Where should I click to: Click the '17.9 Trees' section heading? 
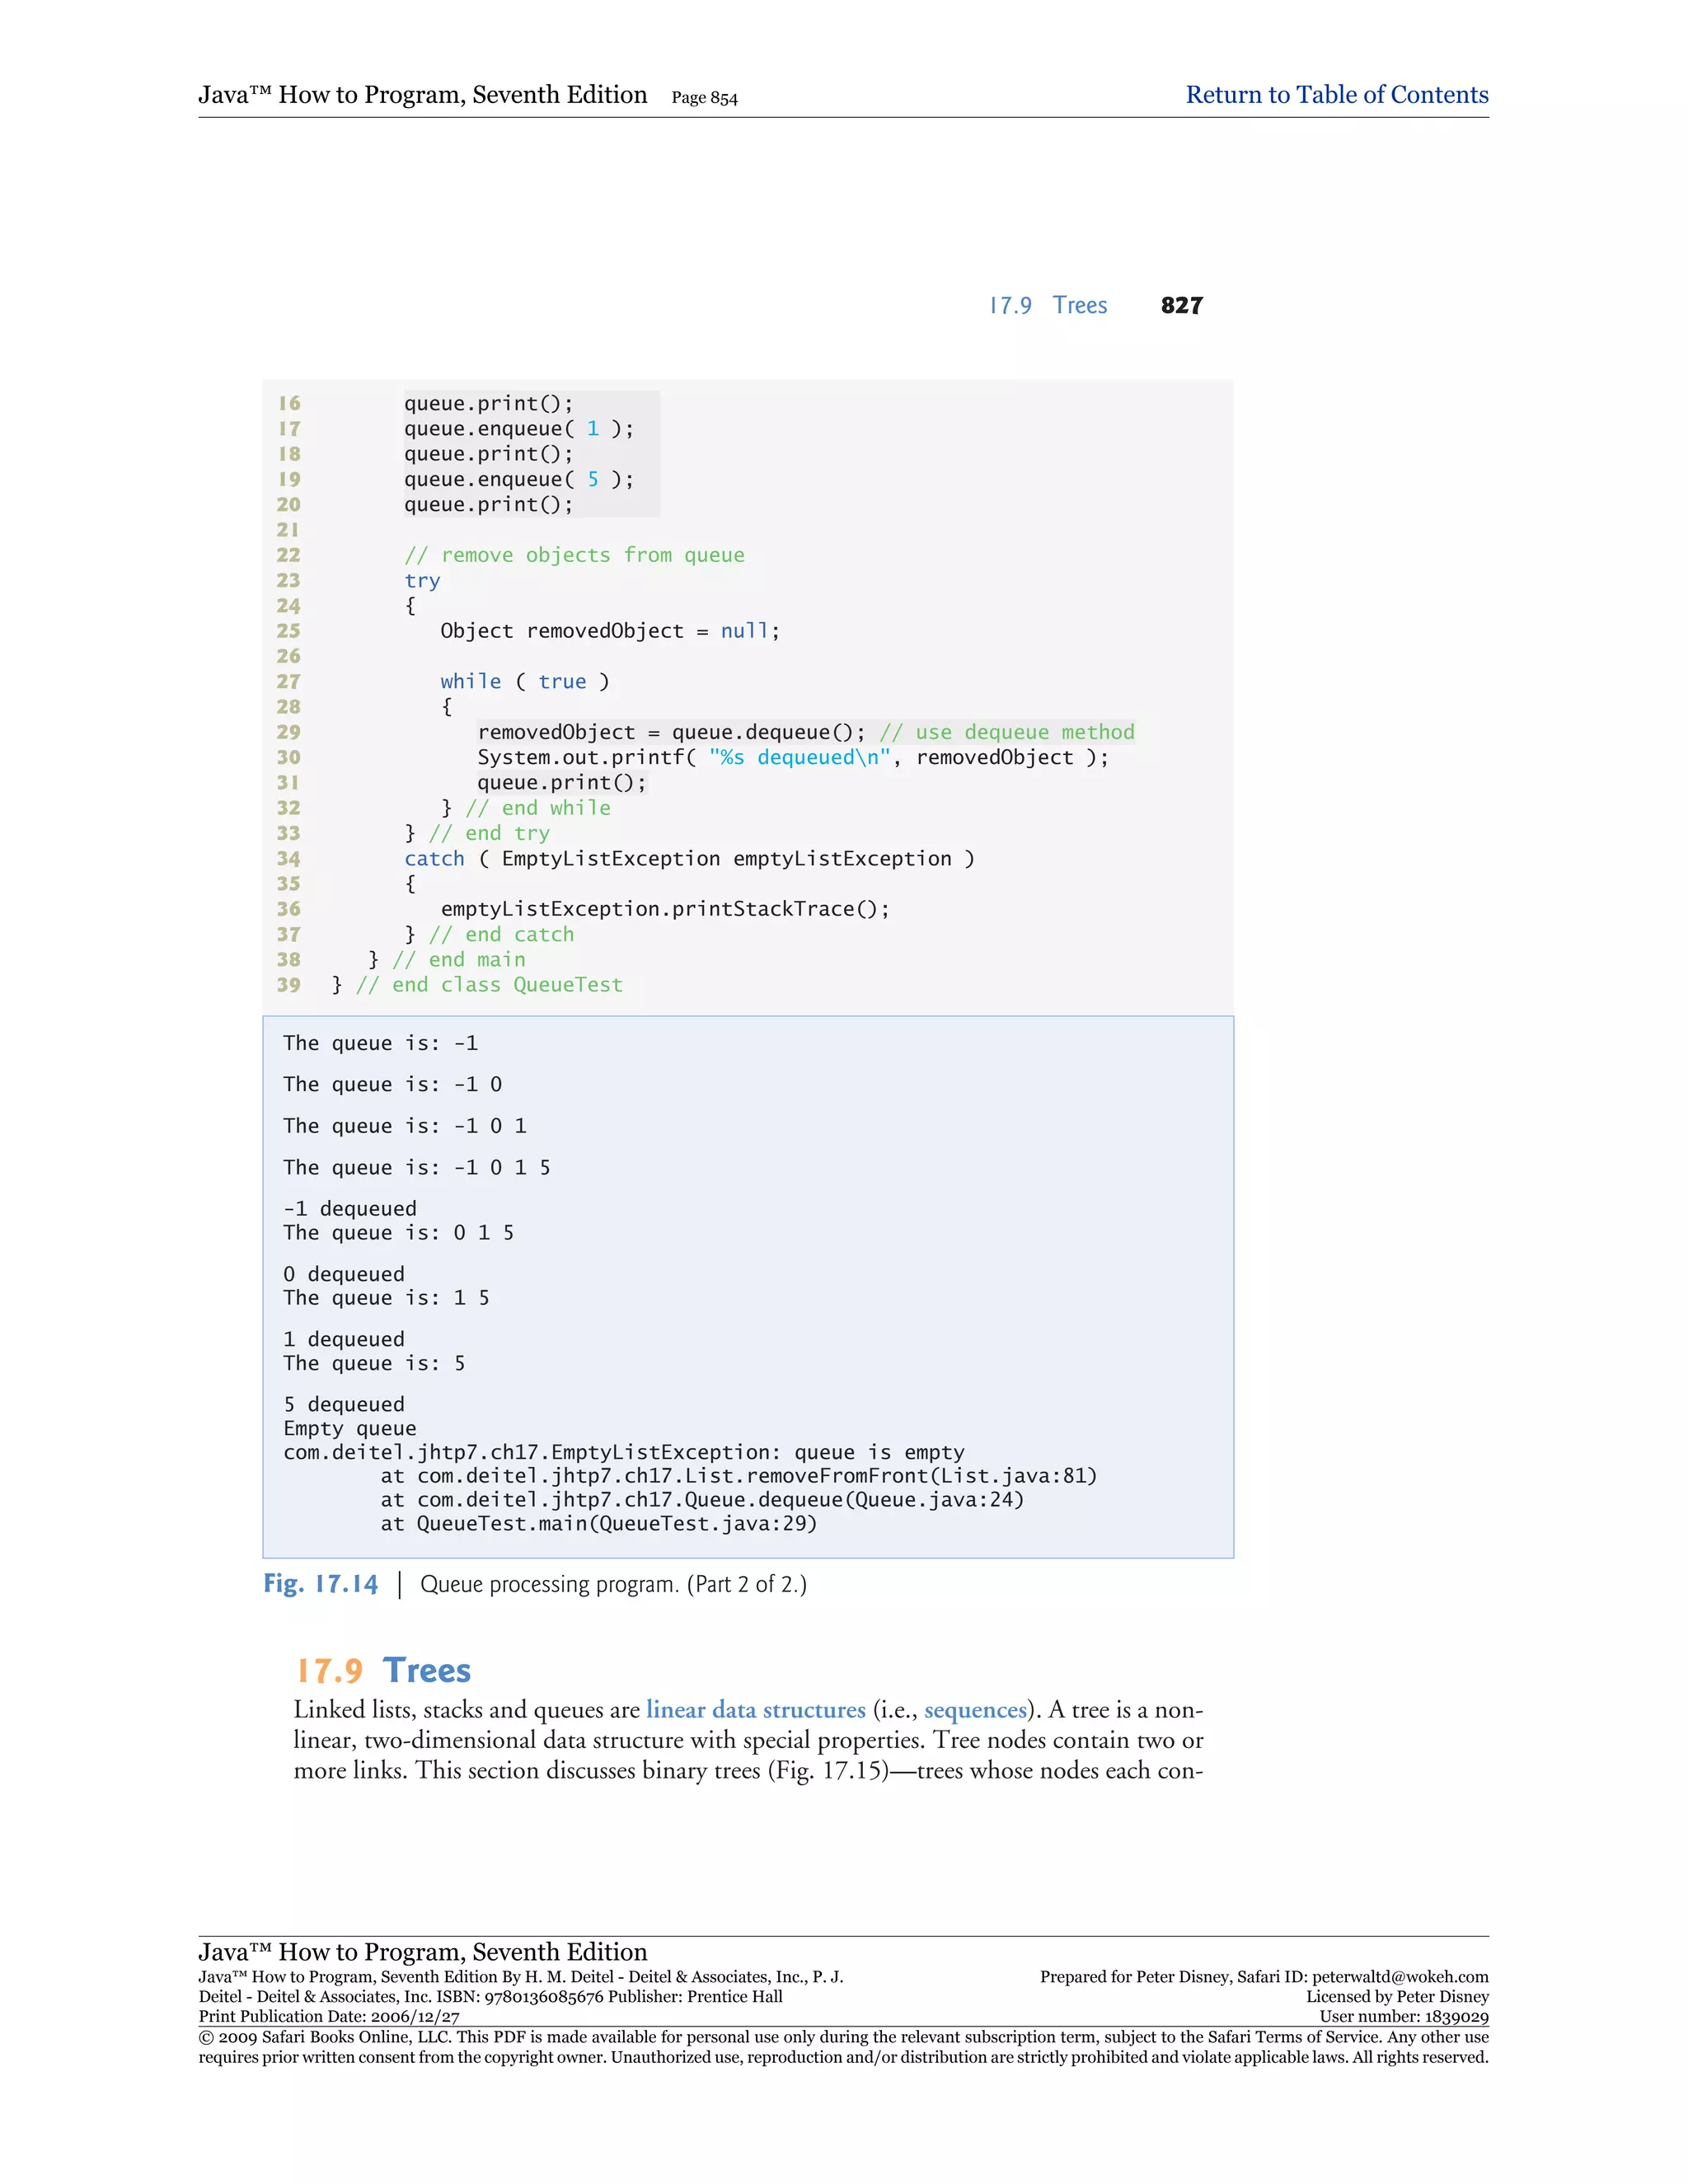click(x=384, y=1670)
